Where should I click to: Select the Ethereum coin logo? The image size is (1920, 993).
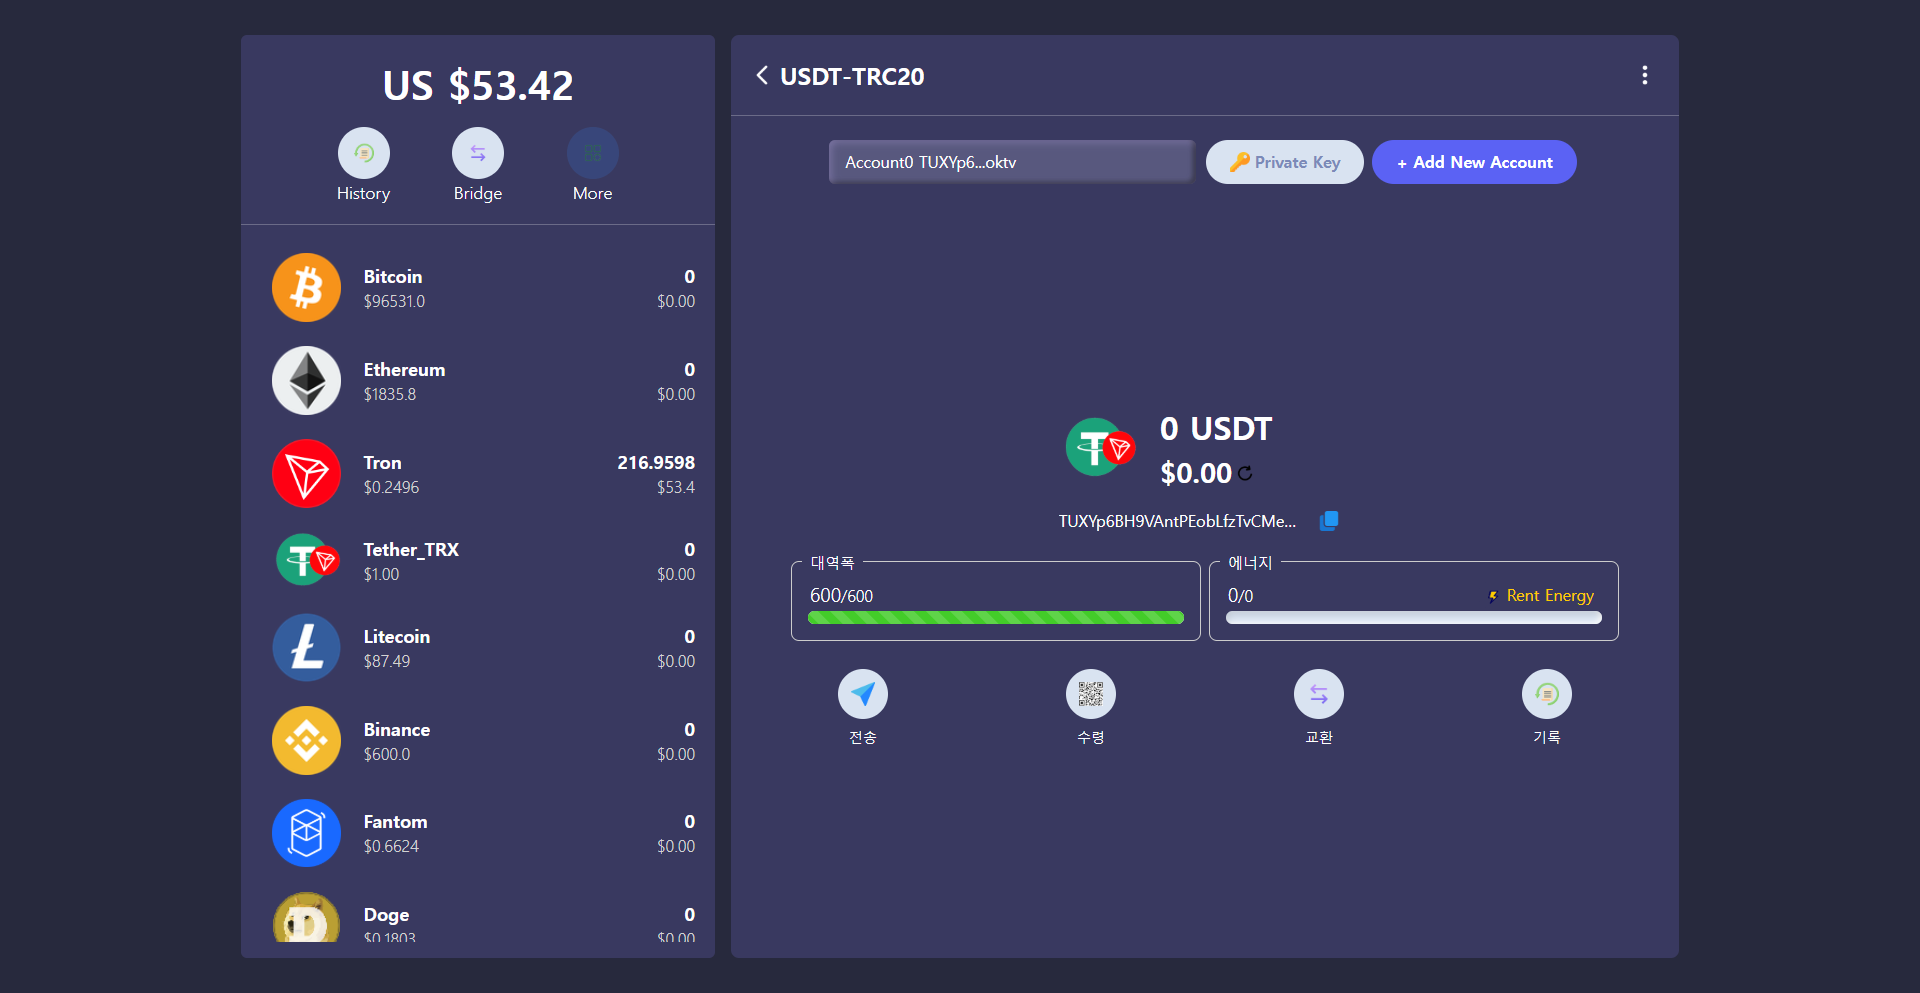307,381
